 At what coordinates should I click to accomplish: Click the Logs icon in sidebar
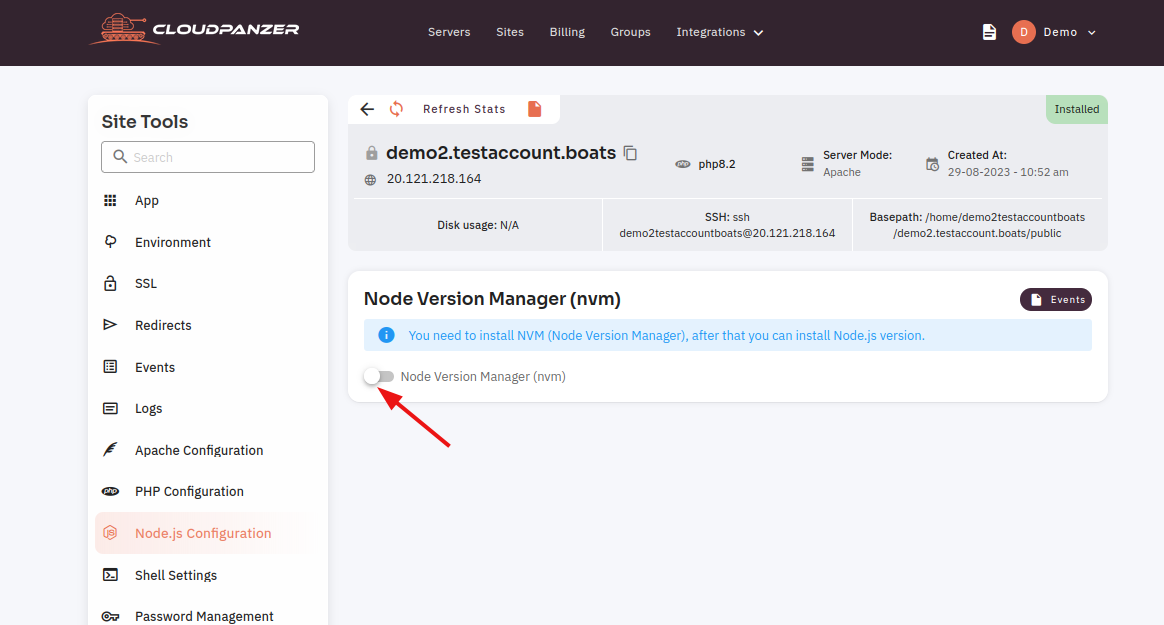[x=110, y=408]
